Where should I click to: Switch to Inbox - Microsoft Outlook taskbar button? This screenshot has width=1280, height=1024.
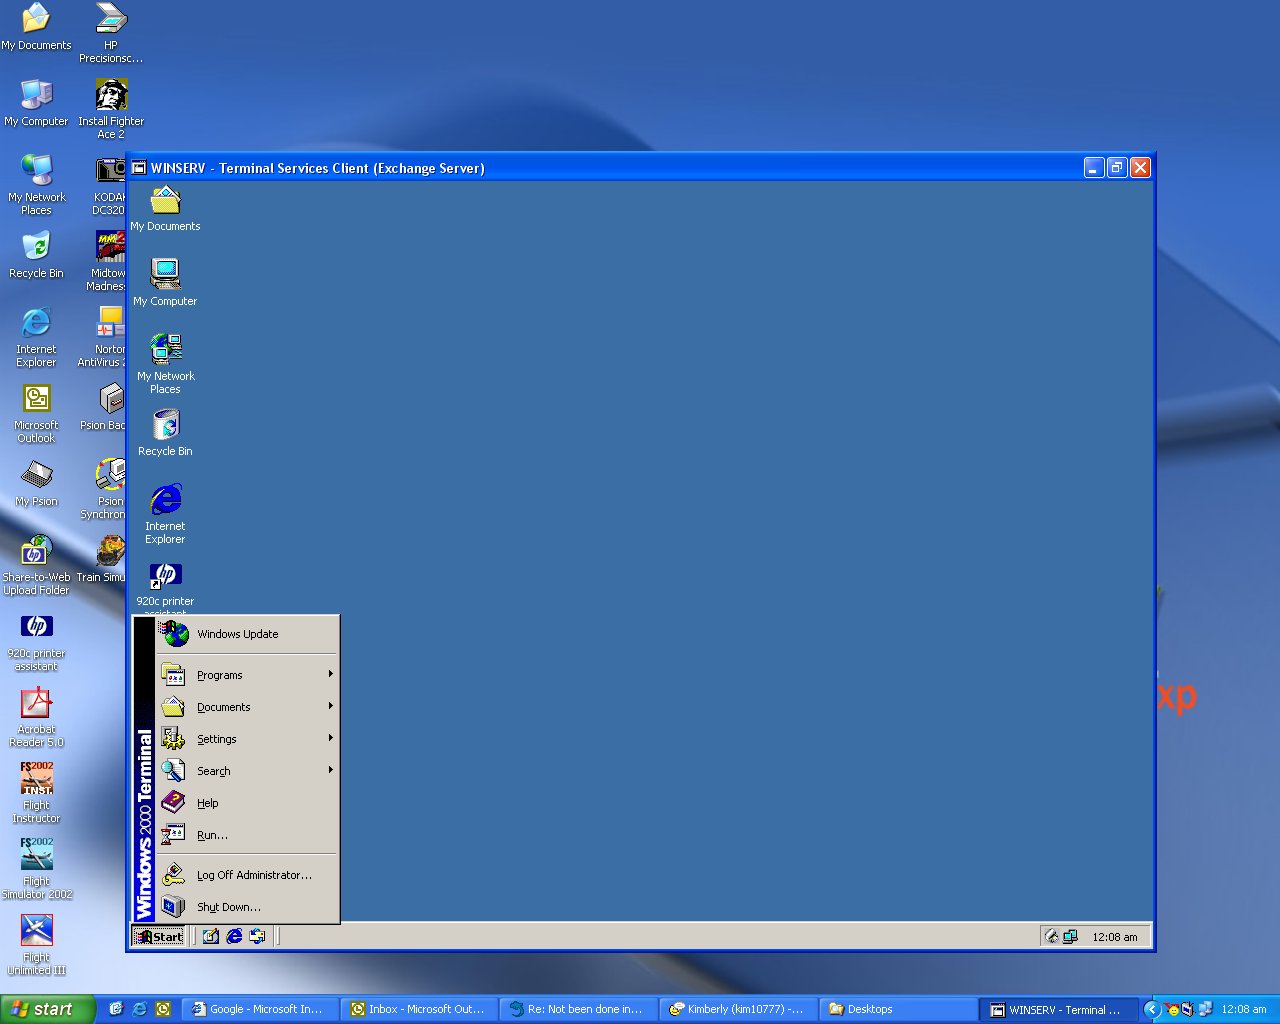click(x=419, y=1009)
